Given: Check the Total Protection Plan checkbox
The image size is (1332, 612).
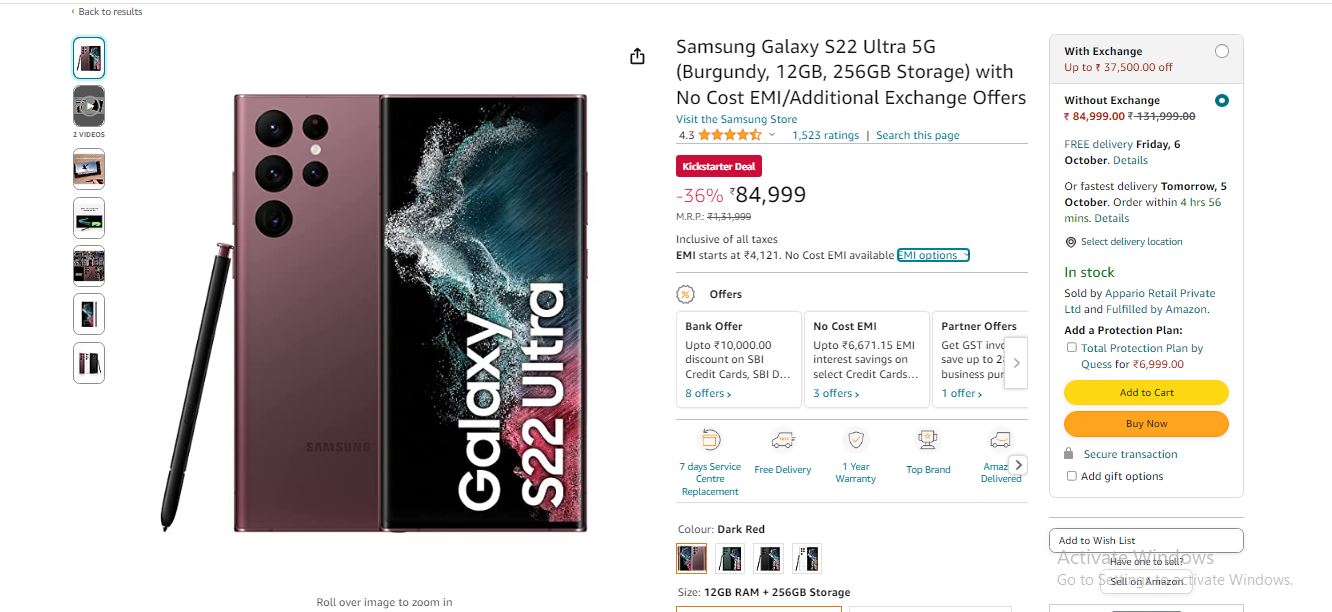Looking at the screenshot, I should point(1072,348).
